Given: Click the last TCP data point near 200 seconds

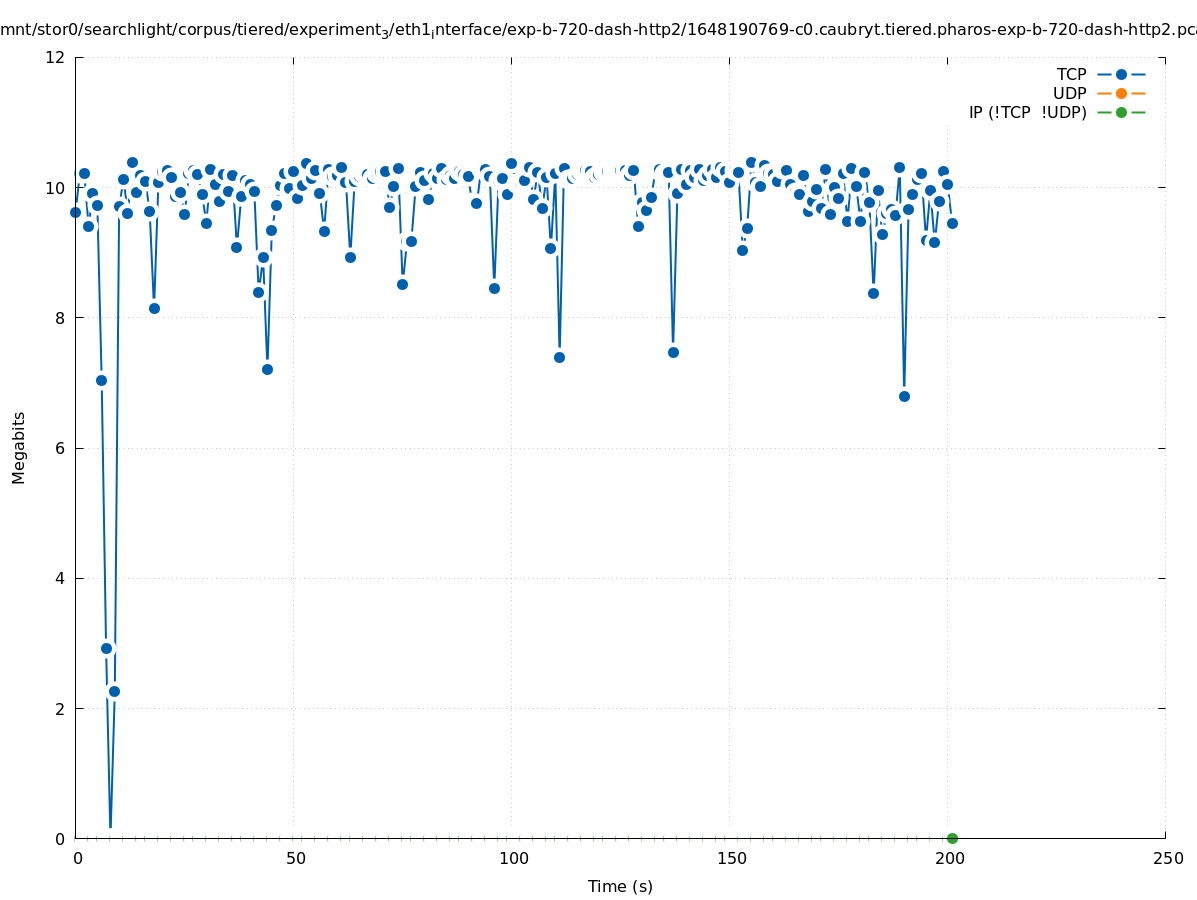Looking at the screenshot, I should (952, 223).
